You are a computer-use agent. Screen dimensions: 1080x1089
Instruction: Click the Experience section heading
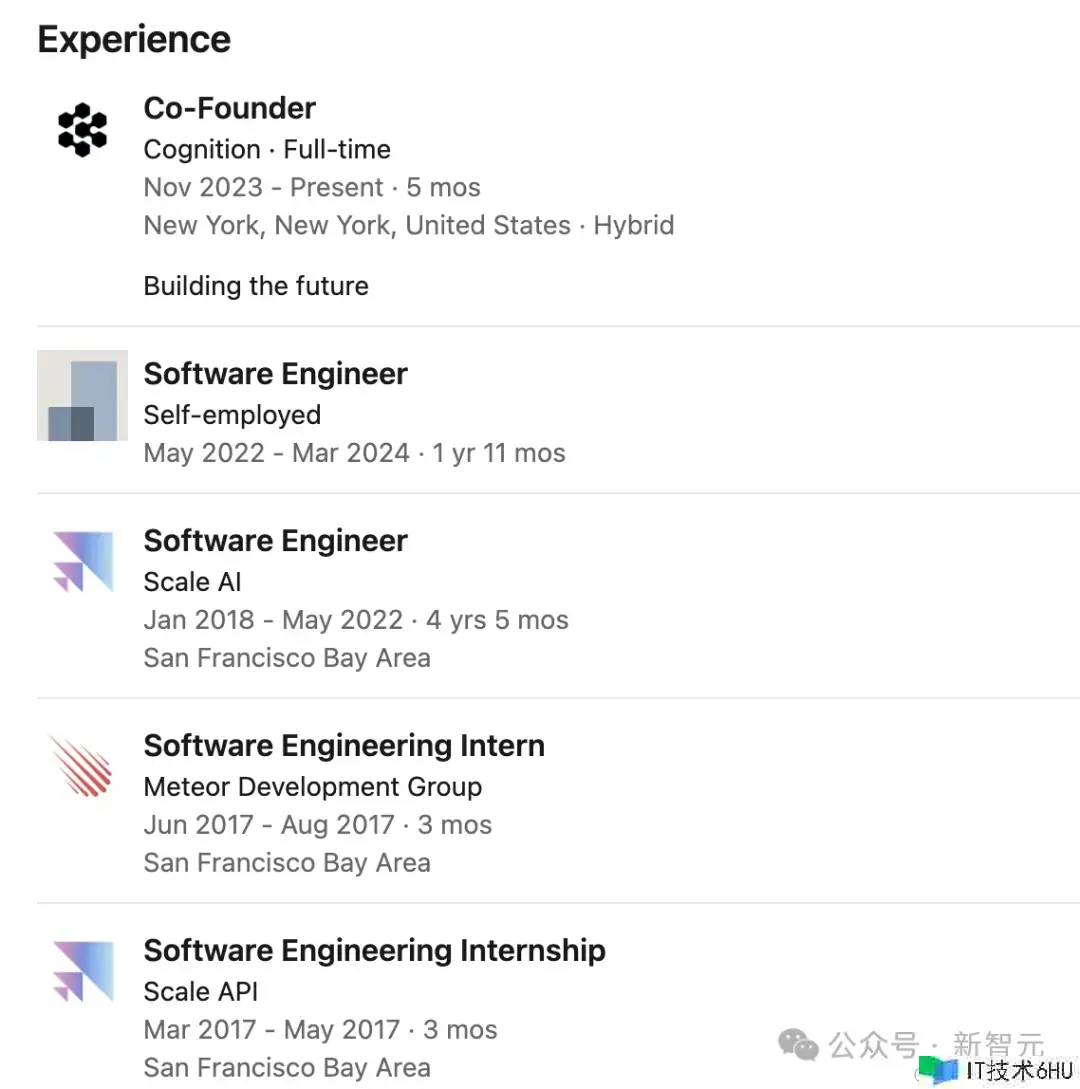click(134, 40)
